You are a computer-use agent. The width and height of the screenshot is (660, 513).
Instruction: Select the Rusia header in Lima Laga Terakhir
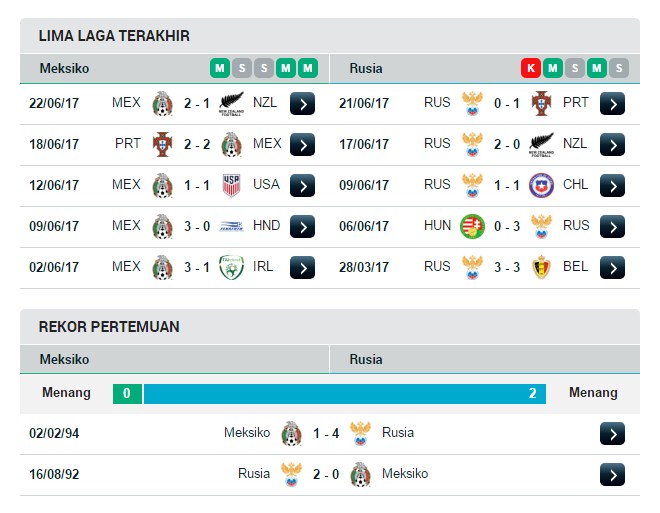click(x=366, y=68)
